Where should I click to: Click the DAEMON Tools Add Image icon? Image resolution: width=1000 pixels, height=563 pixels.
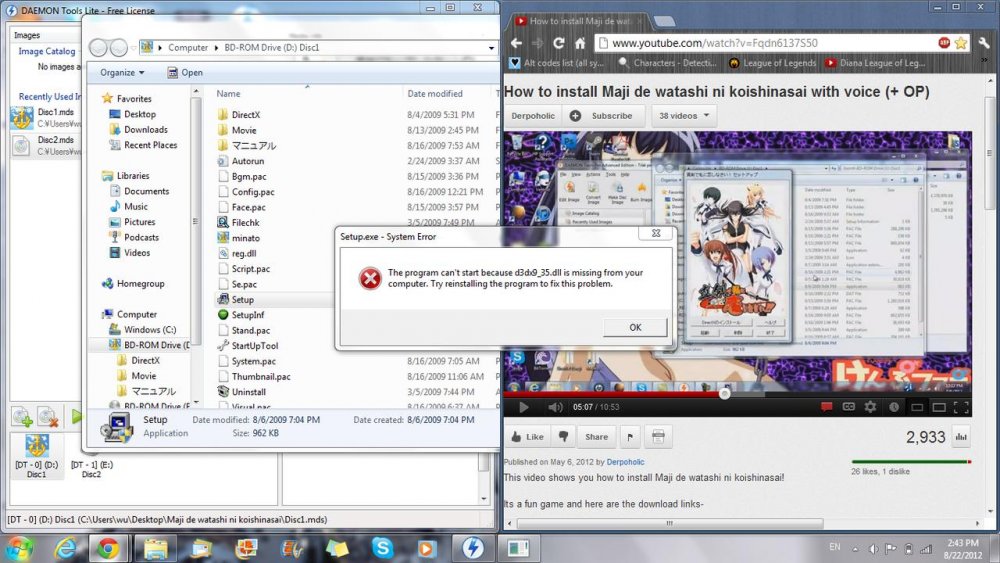coord(22,415)
